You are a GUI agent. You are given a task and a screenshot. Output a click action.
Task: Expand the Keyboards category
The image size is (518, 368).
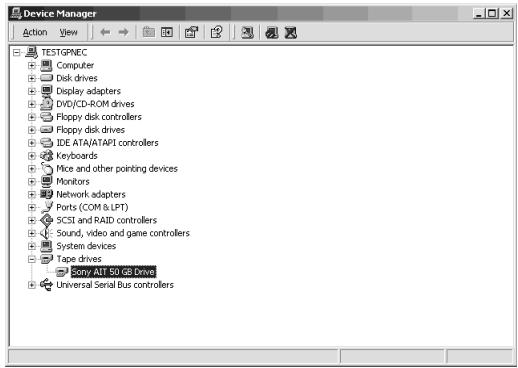(32, 156)
